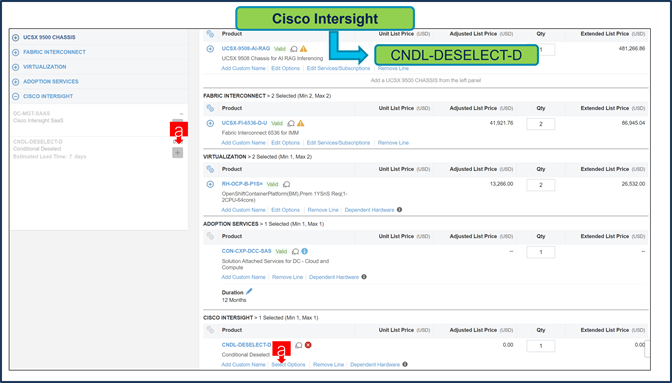Open the UCSX-9508-AI-RAG product link
Image resolution: width=672 pixels, height=383 pixels.
pyautogui.click(x=246, y=49)
